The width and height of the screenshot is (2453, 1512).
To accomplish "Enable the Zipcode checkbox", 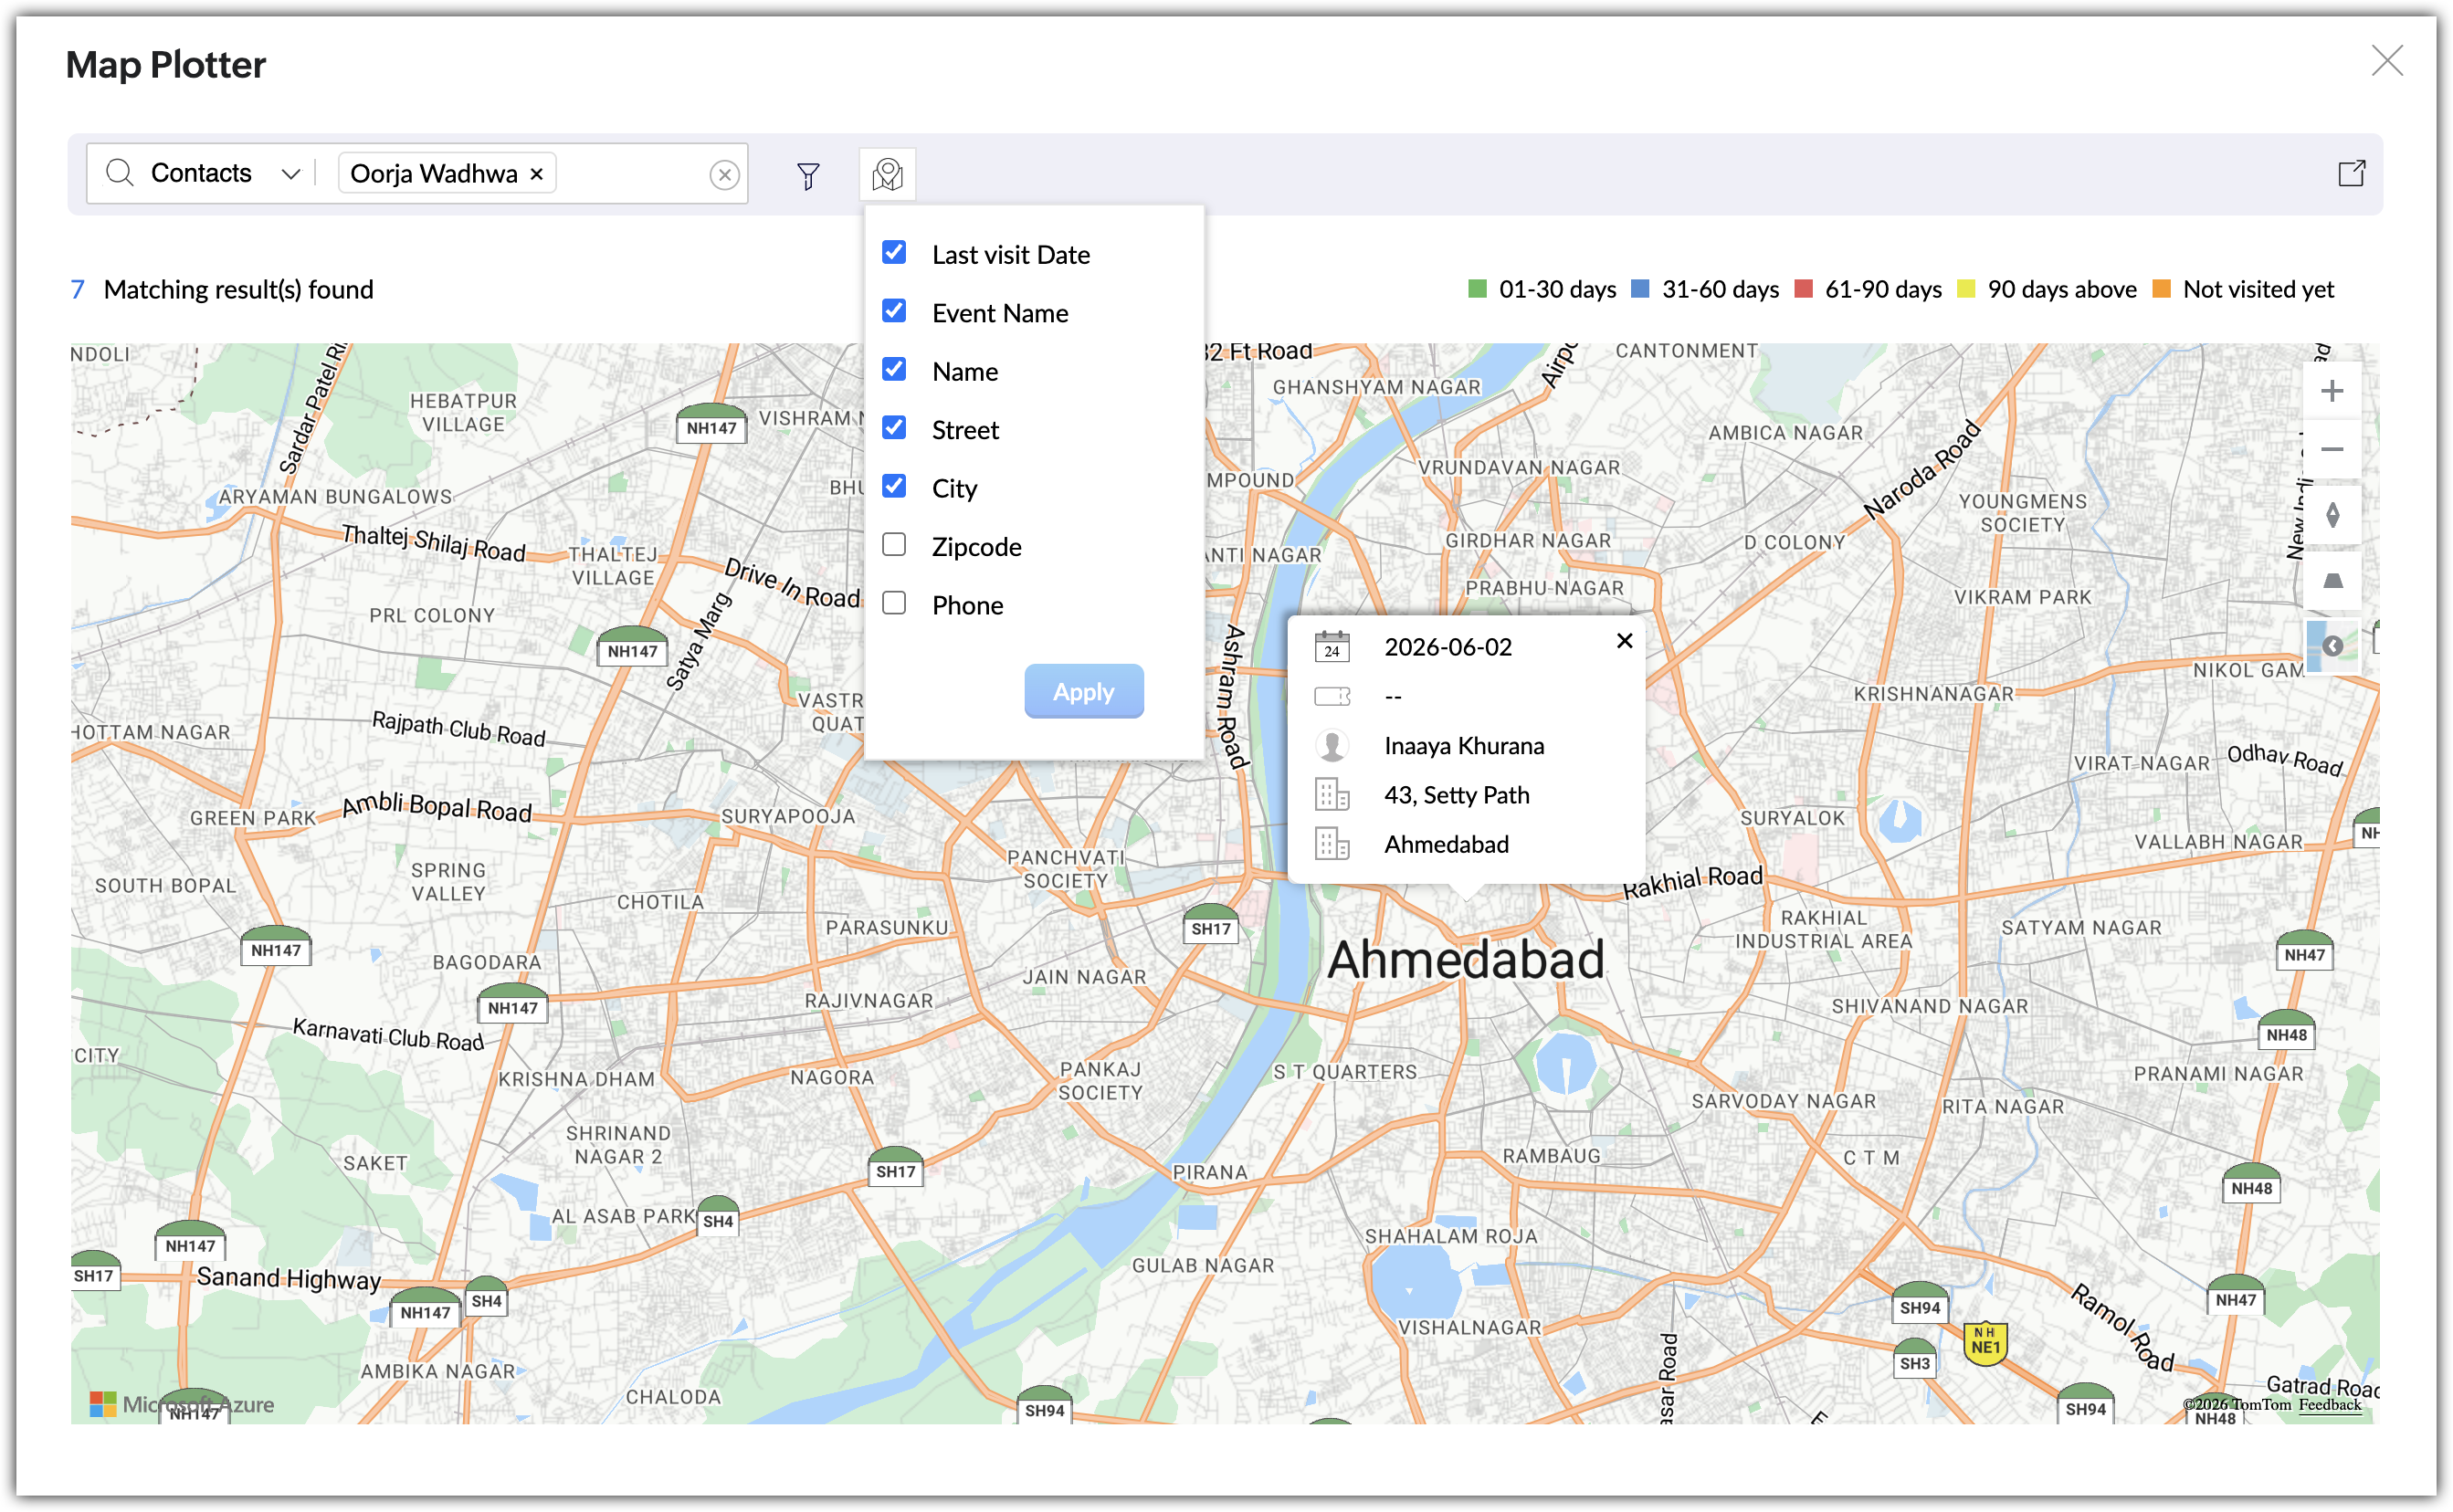I will [894, 545].
